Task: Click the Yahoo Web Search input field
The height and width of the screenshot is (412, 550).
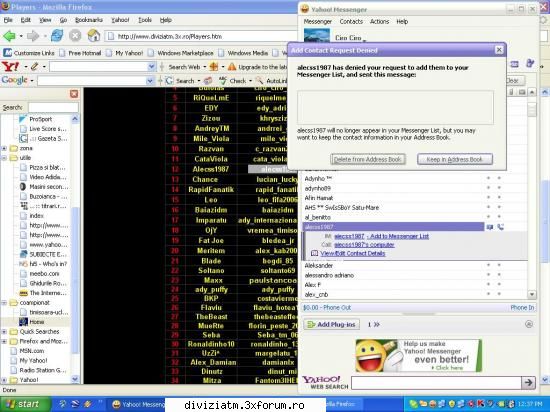Action: coord(435,382)
